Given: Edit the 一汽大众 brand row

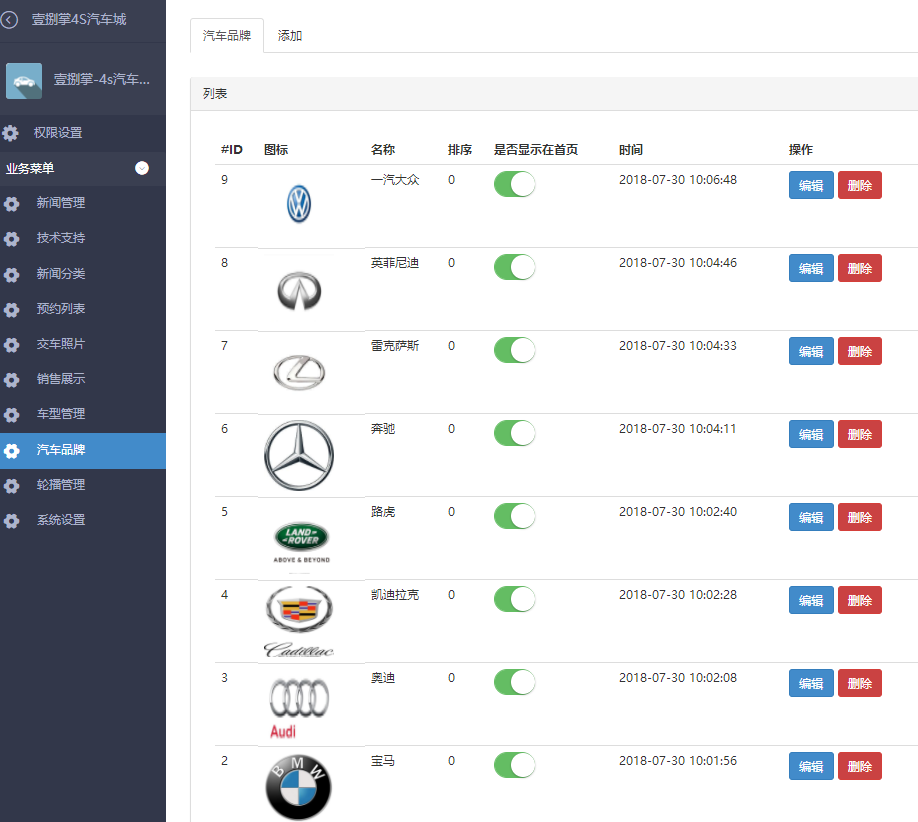Looking at the screenshot, I should (811, 186).
